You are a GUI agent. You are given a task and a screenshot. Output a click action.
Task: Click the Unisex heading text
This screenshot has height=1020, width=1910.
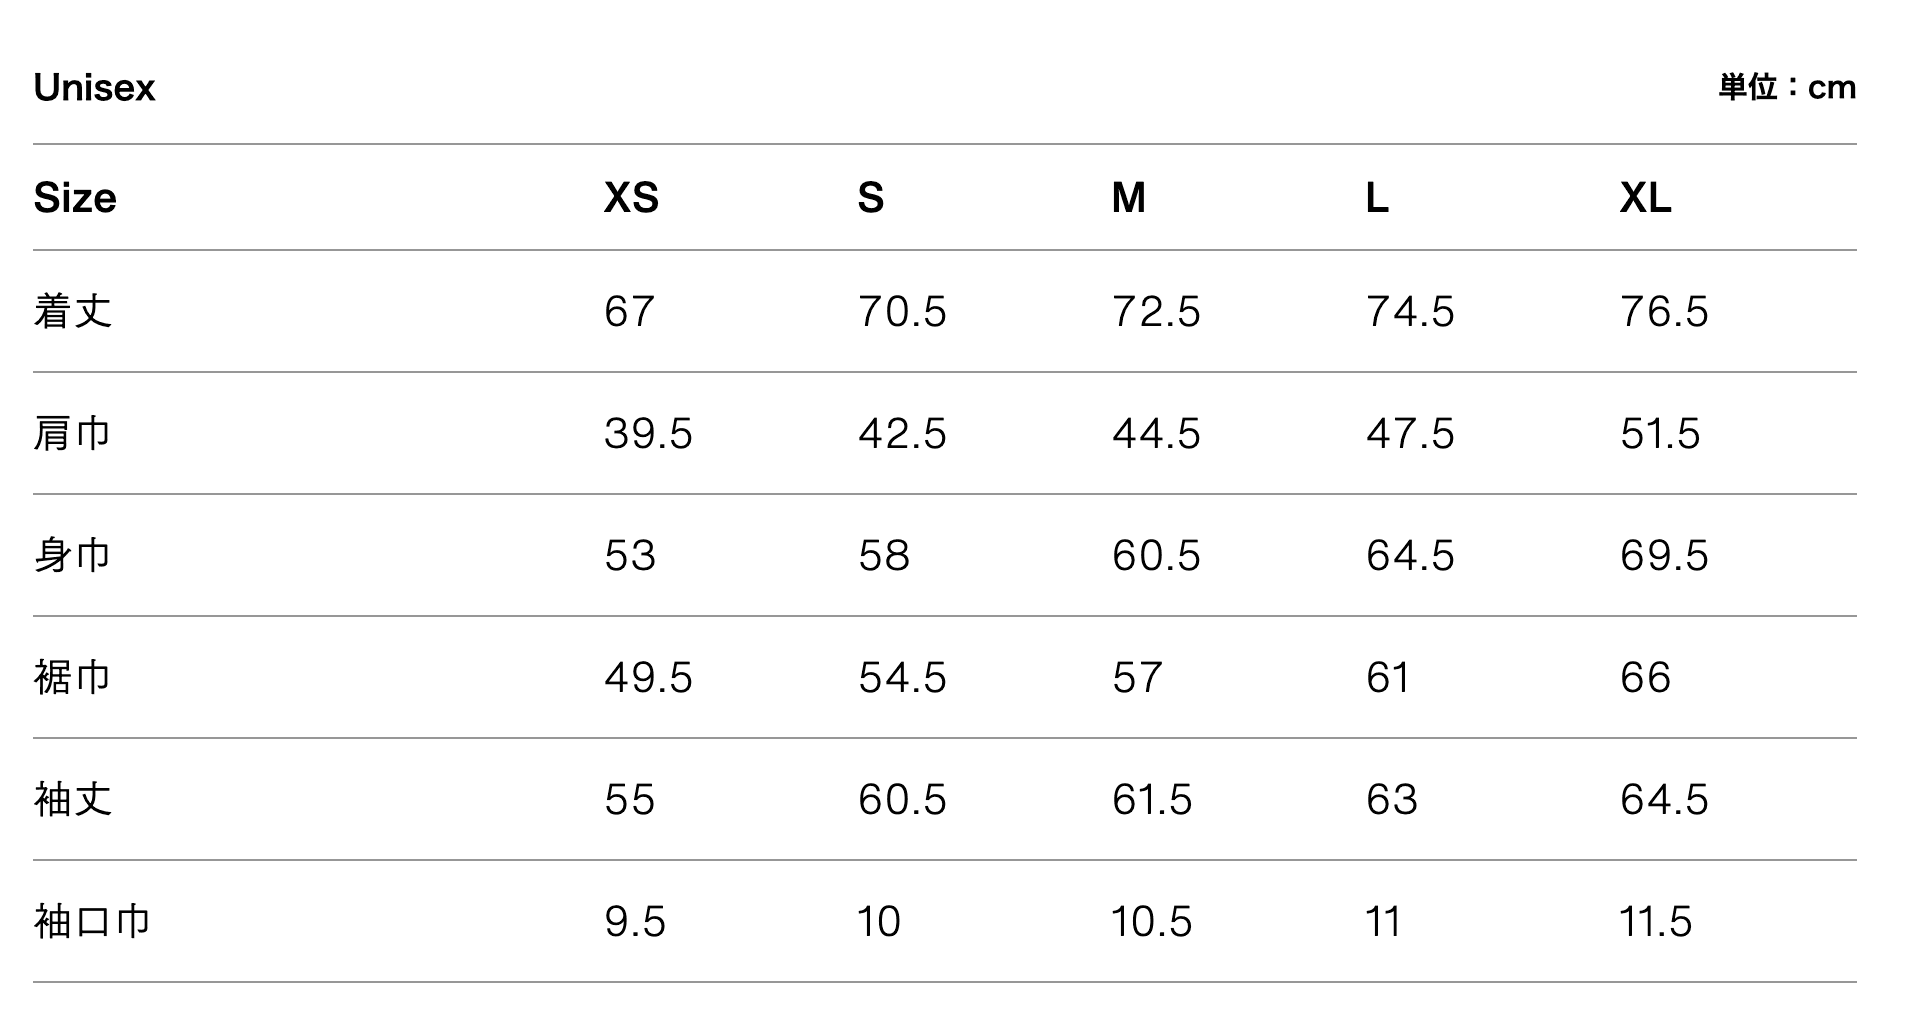pyautogui.click(x=94, y=88)
